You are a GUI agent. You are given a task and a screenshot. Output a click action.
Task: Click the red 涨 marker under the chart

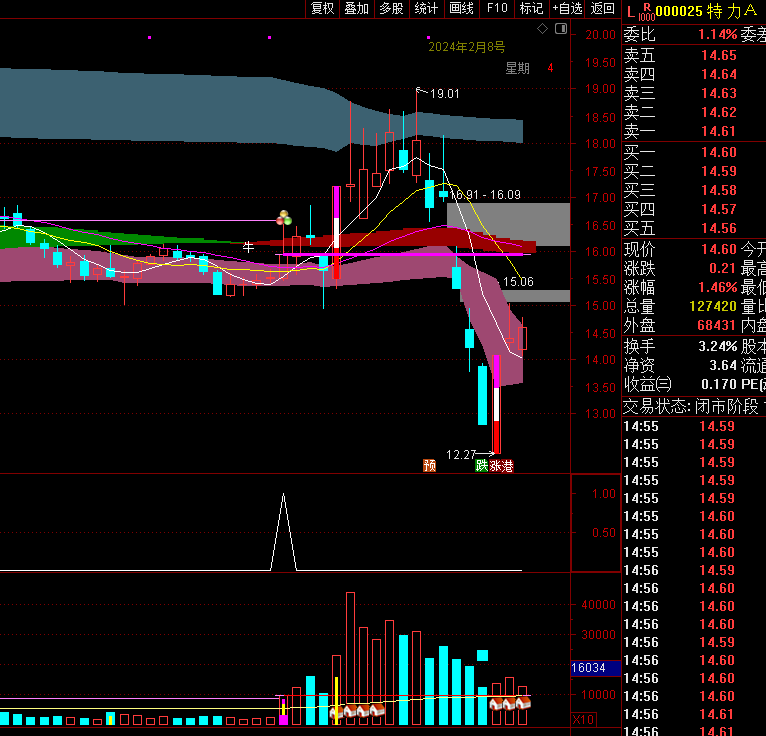pyautogui.click(x=495, y=466)
